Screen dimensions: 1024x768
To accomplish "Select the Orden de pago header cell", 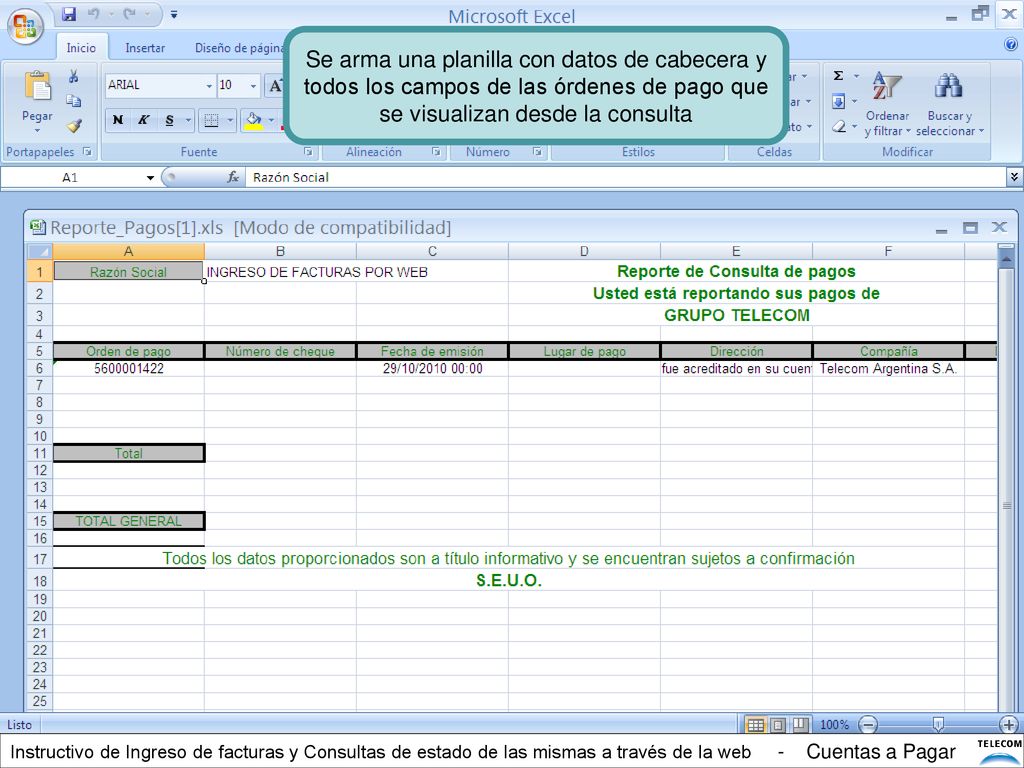I will coord(128,351).
